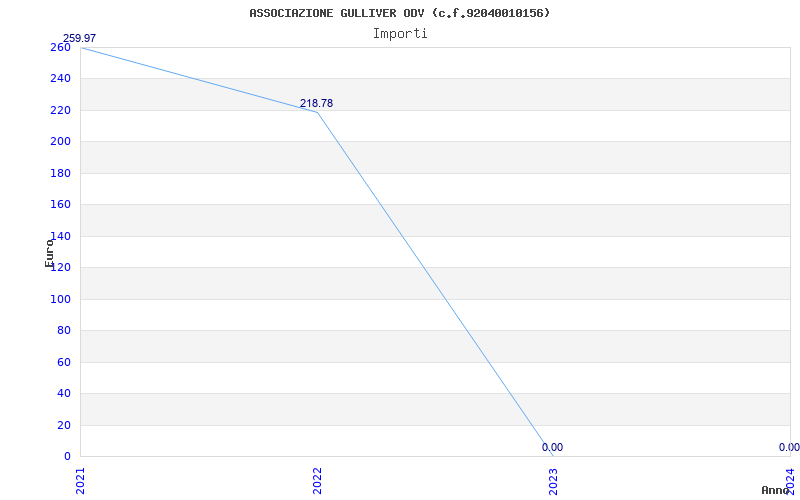
Task: Click the 20 y-axis tick label
Action: pyautogui.click(x=64, y=425)
